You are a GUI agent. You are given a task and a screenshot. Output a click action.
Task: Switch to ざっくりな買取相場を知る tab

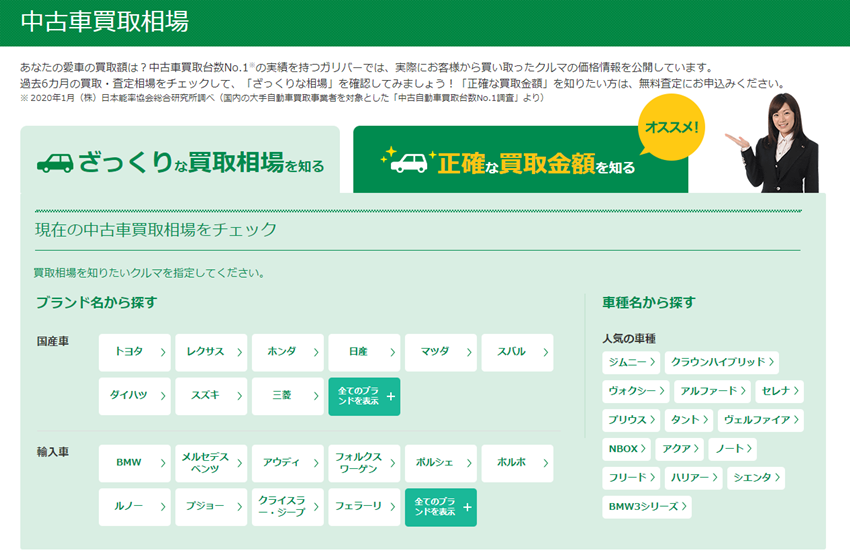click(180, 161)
